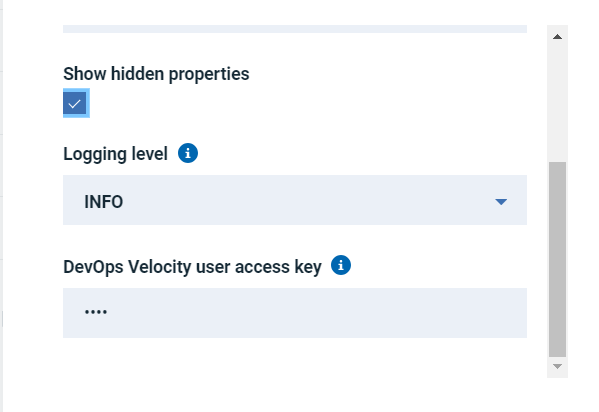599x412 pixels.
Task: Click the scrollbar track above the thumb
Action: [557, 103]
